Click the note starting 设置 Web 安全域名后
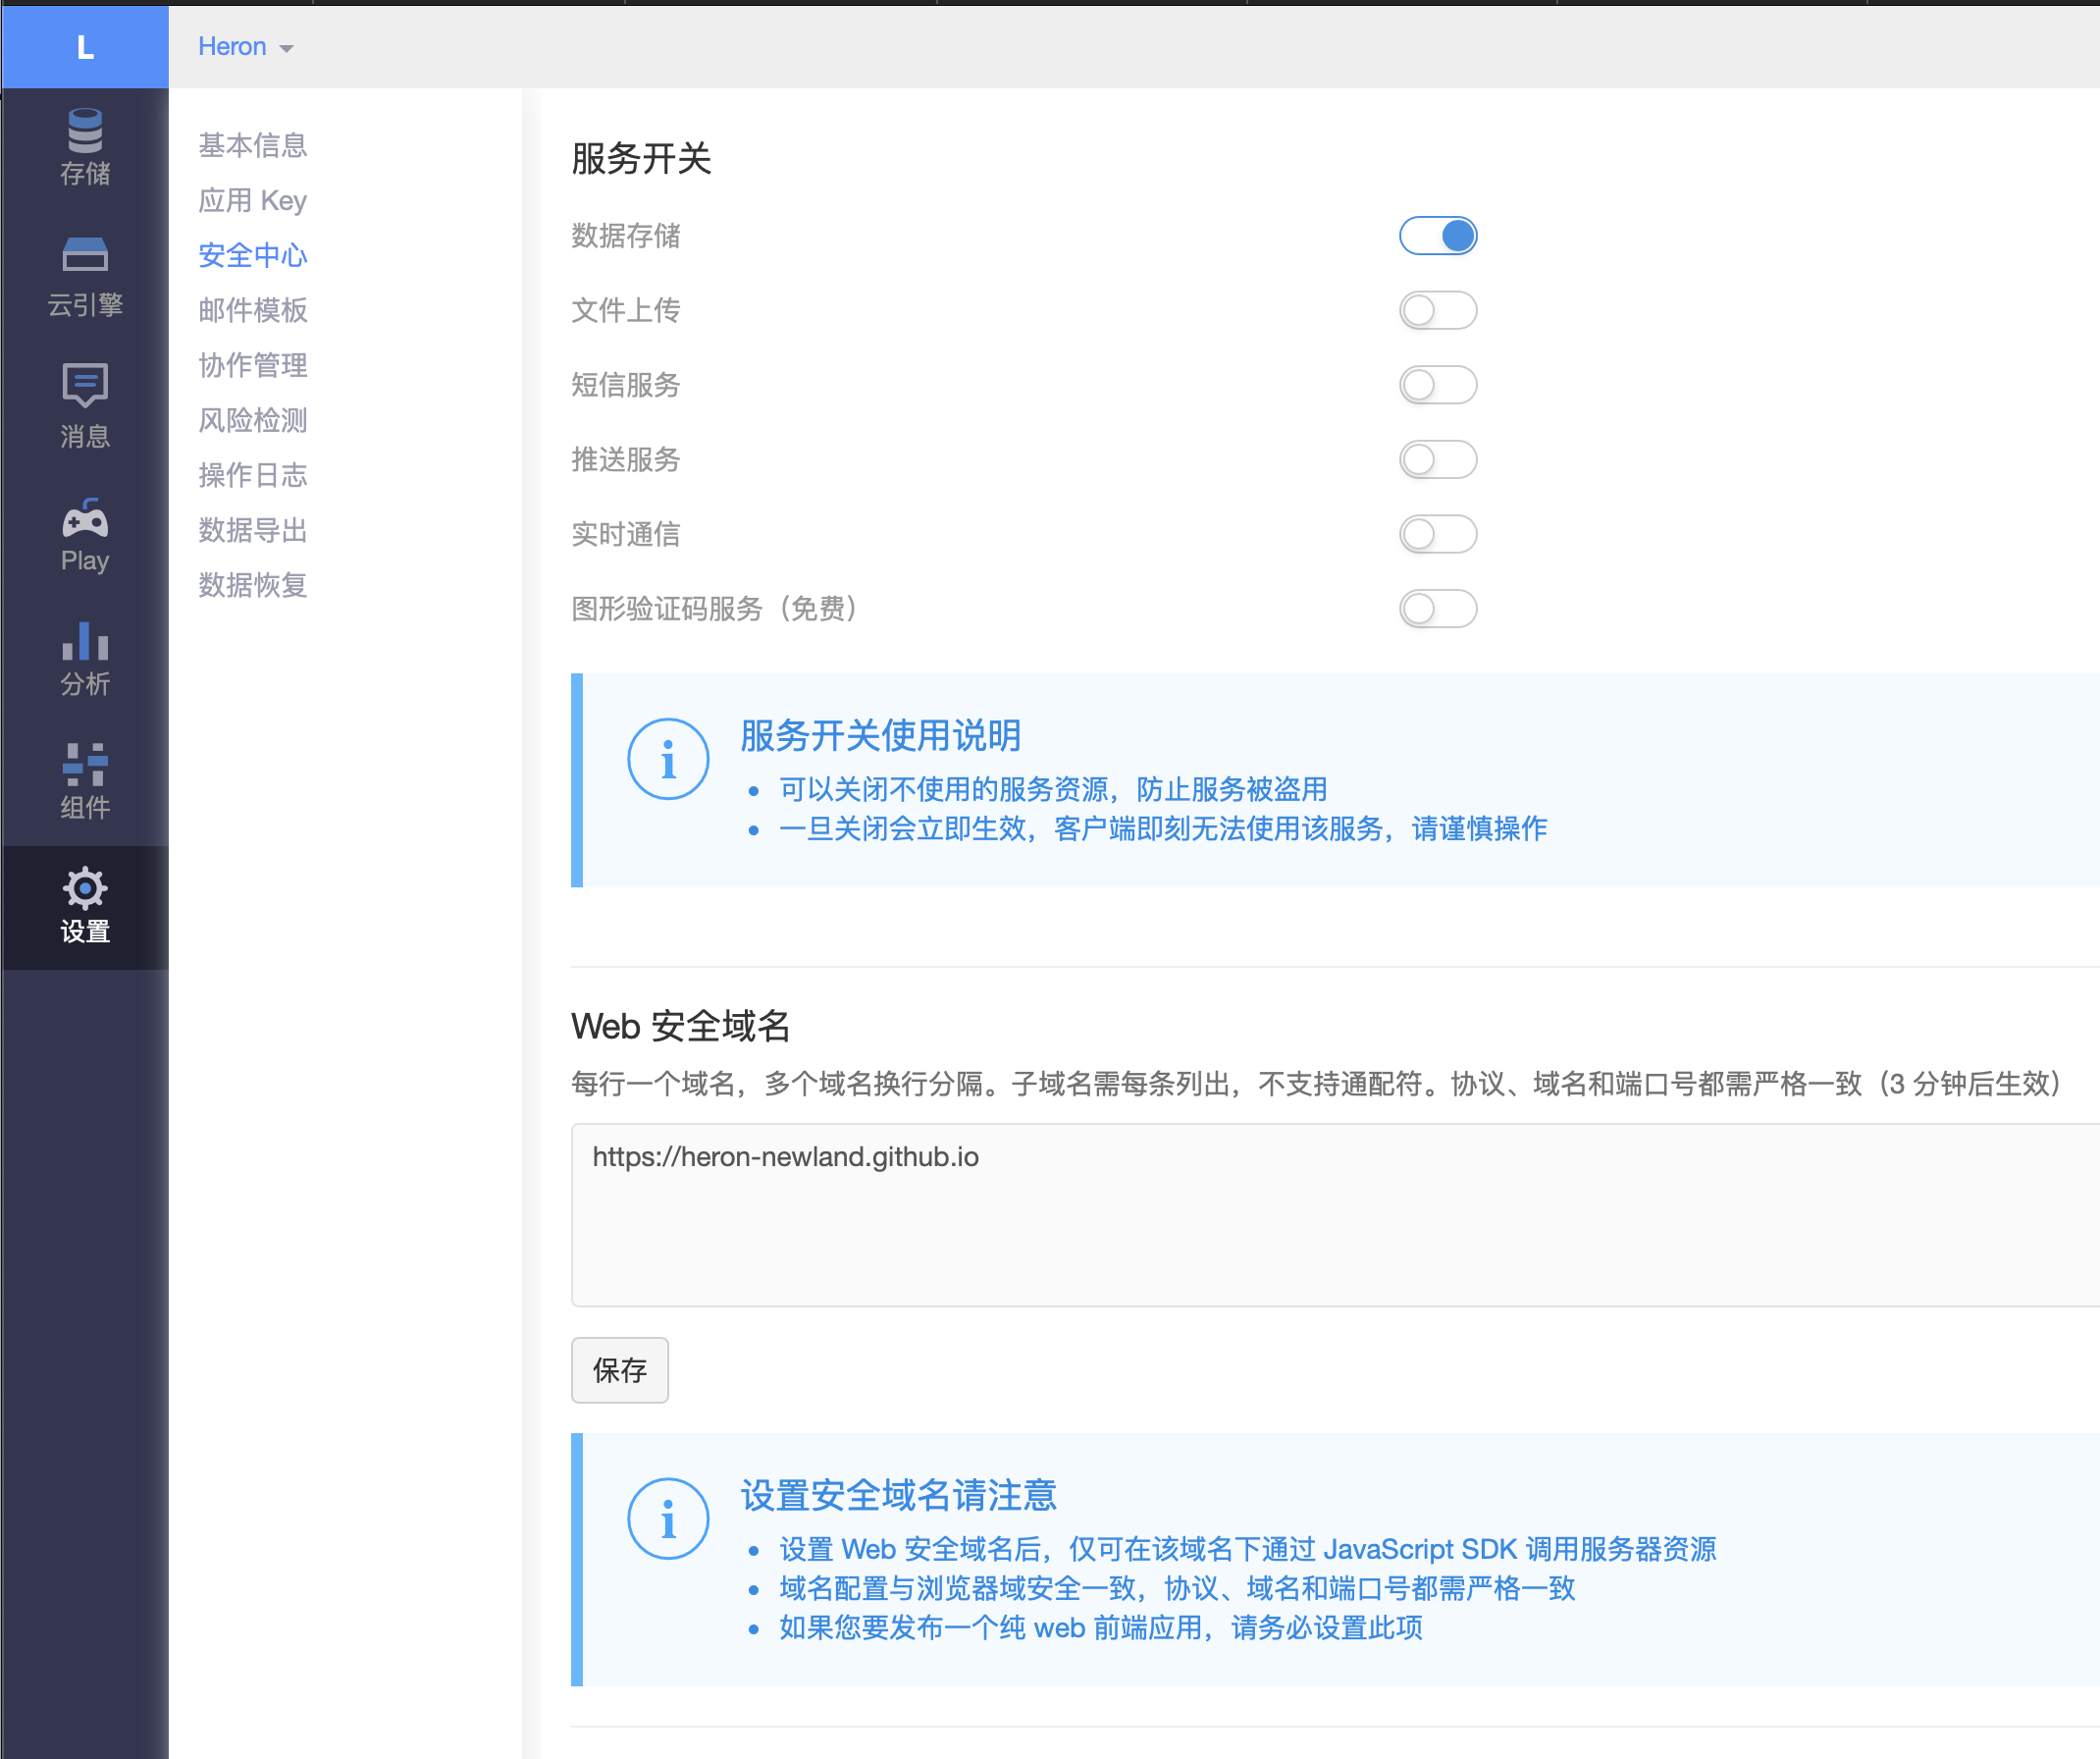The image size is (2100, 1759). [x=1248, y=1549]
